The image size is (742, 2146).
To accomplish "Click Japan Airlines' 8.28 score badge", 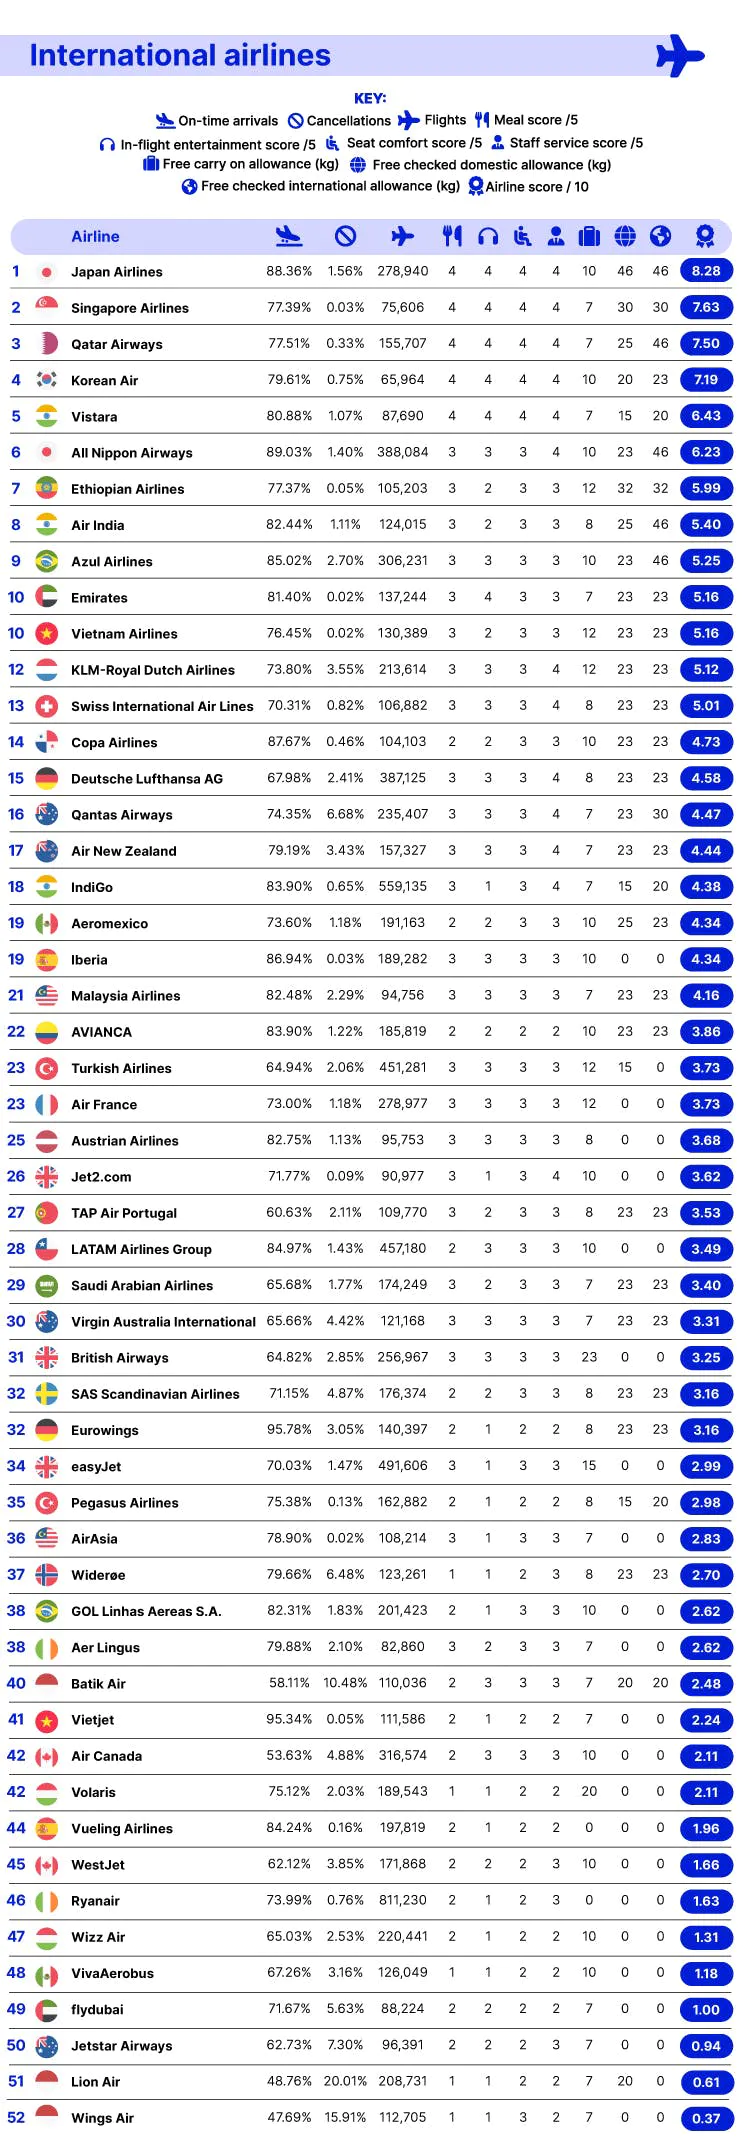I will click(x=705, y=271).
